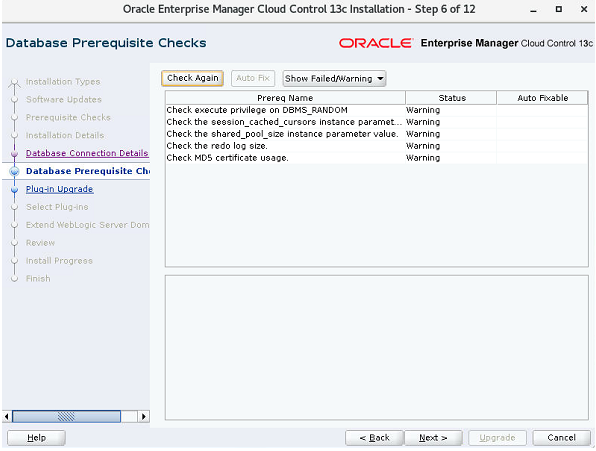Minimize the installer window

tap(533, 9)
